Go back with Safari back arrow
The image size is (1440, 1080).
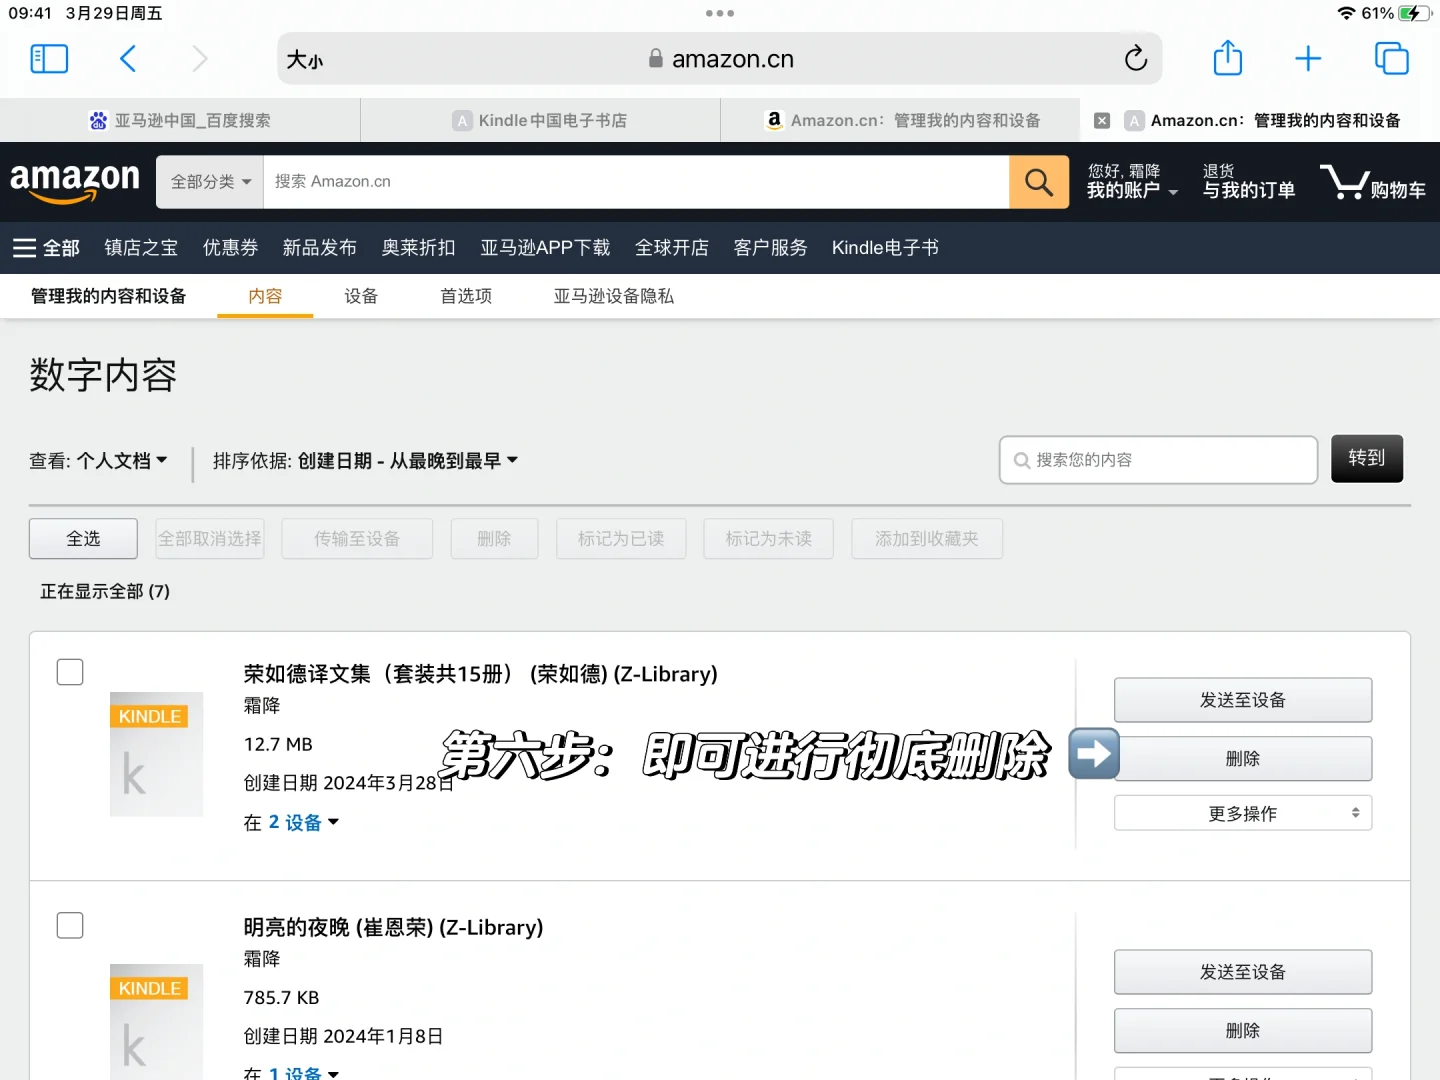[128, 59]
